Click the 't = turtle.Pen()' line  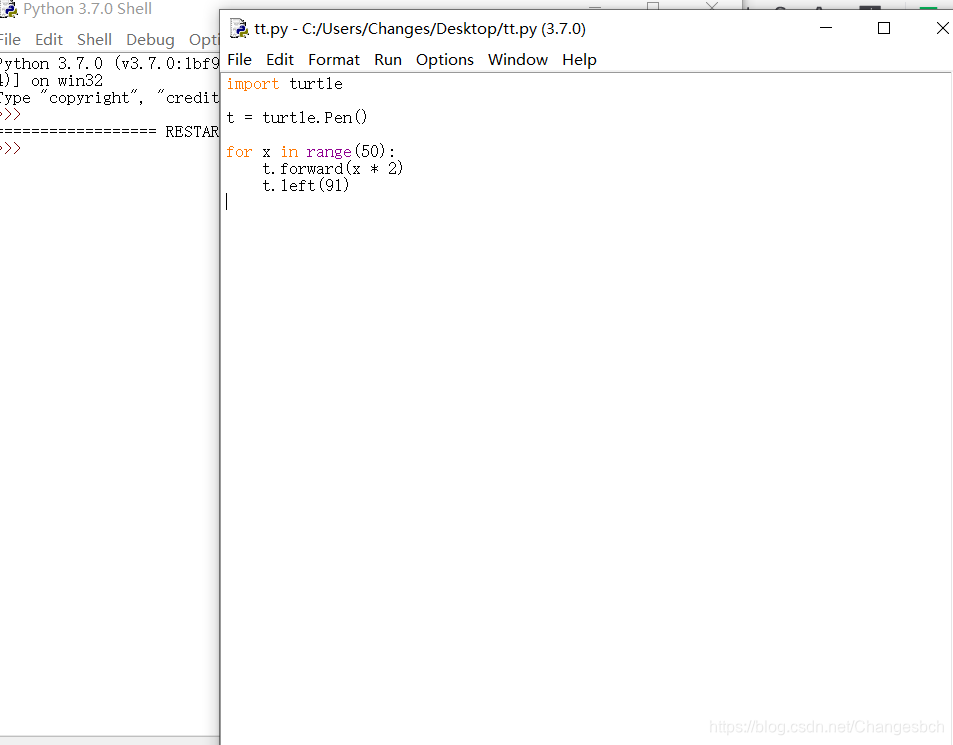pyautogui.click(x=297, y=117)
